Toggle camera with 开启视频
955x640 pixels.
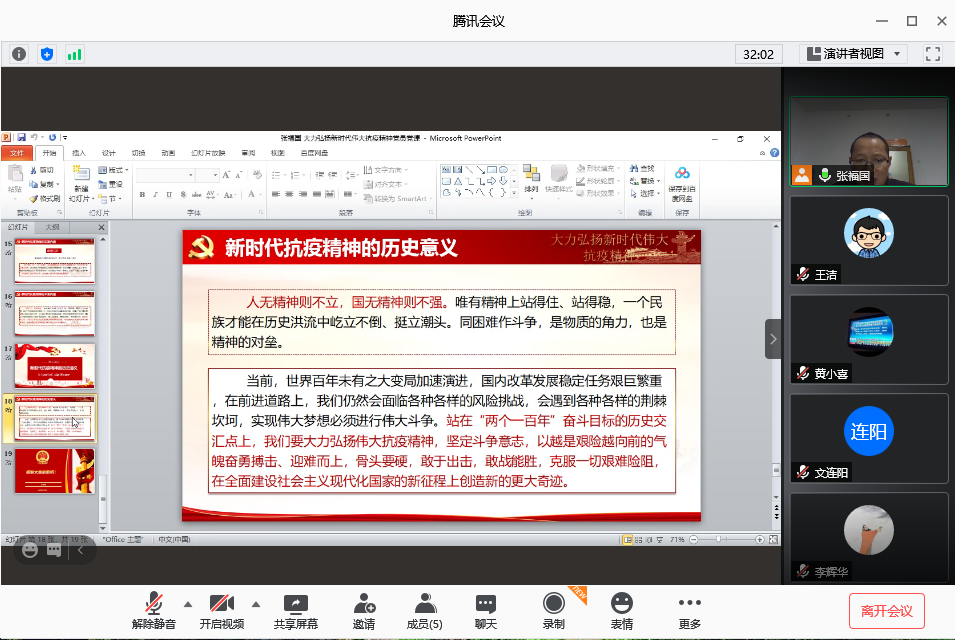[221, 611]
